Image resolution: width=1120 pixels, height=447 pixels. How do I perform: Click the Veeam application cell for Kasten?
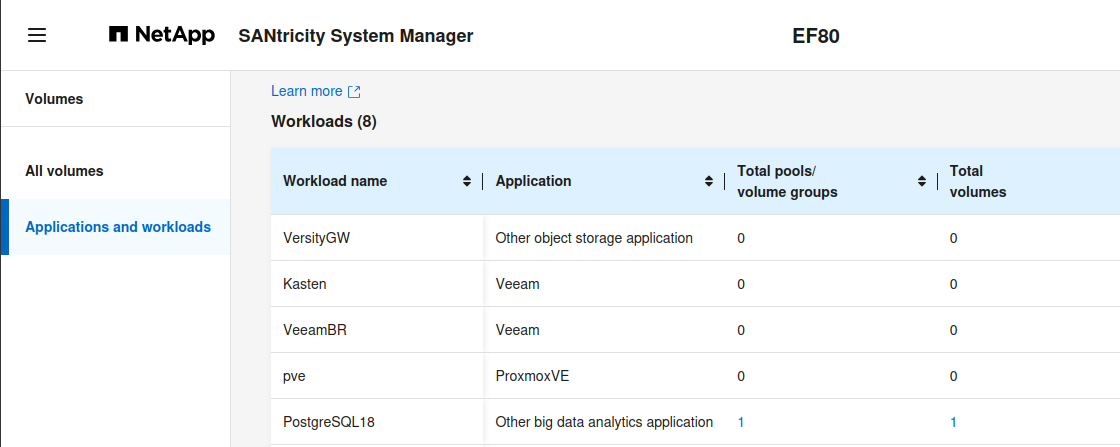tap(517, 284)
